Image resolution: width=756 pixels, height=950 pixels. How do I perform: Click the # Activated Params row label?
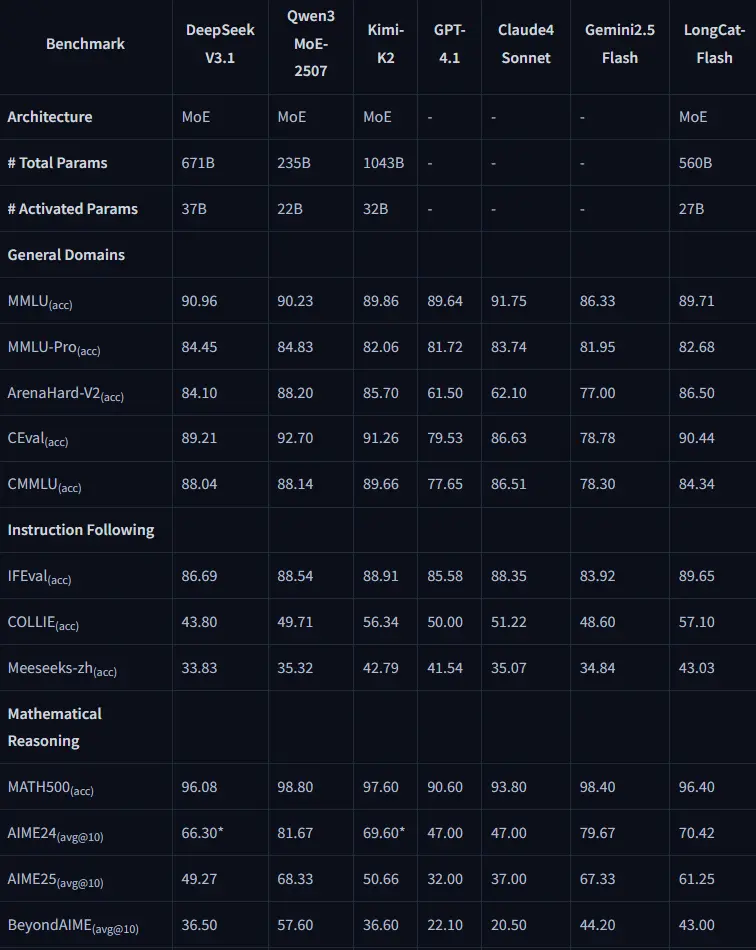72,209
